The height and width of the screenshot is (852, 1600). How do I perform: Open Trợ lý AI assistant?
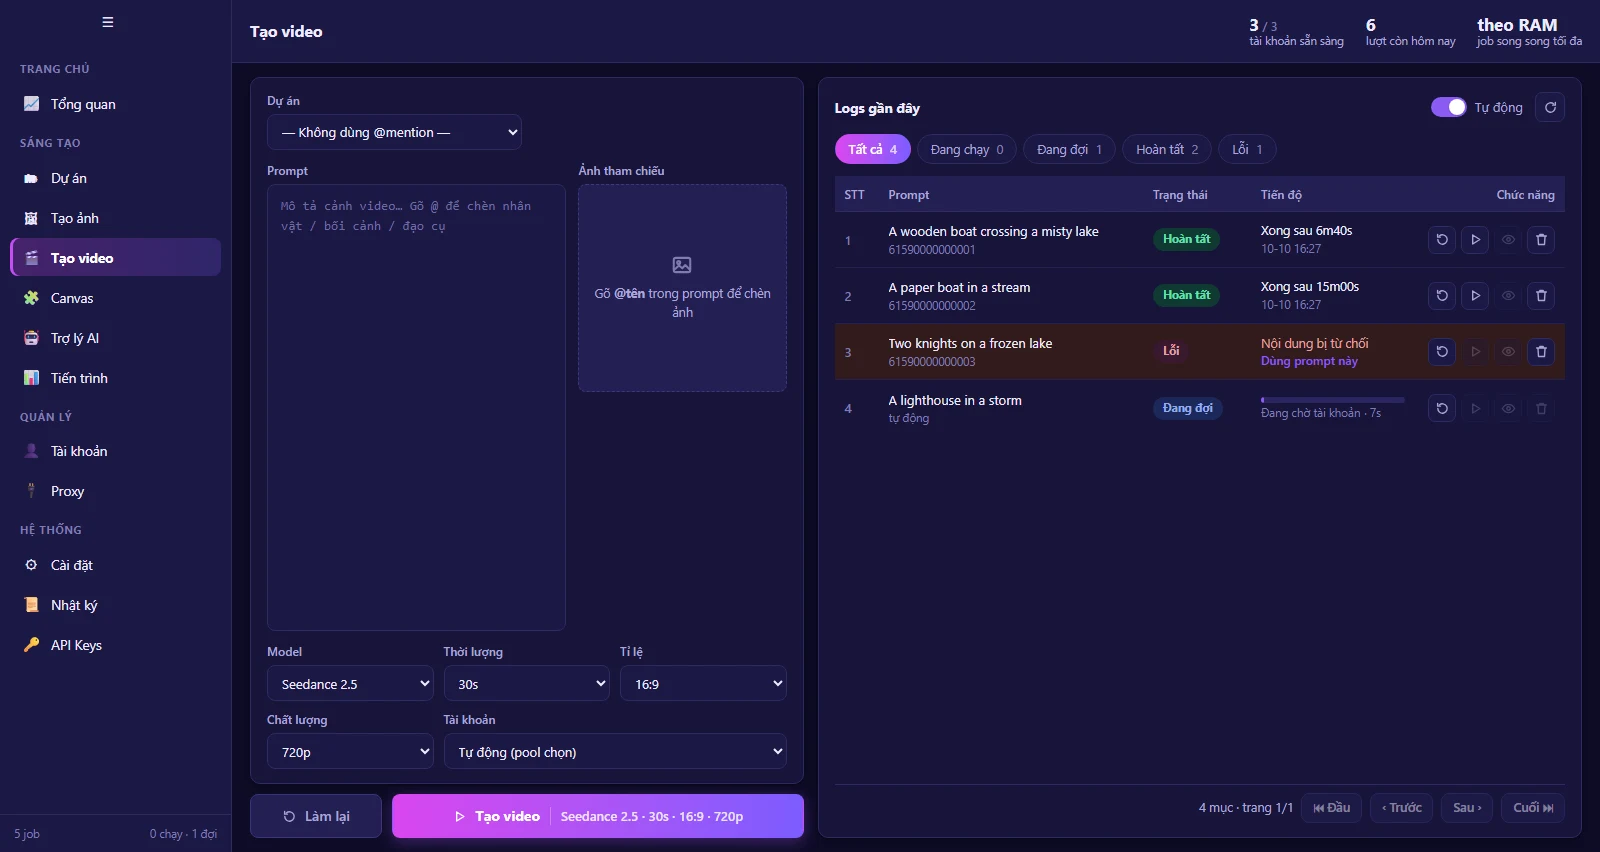tap(116, 338)
